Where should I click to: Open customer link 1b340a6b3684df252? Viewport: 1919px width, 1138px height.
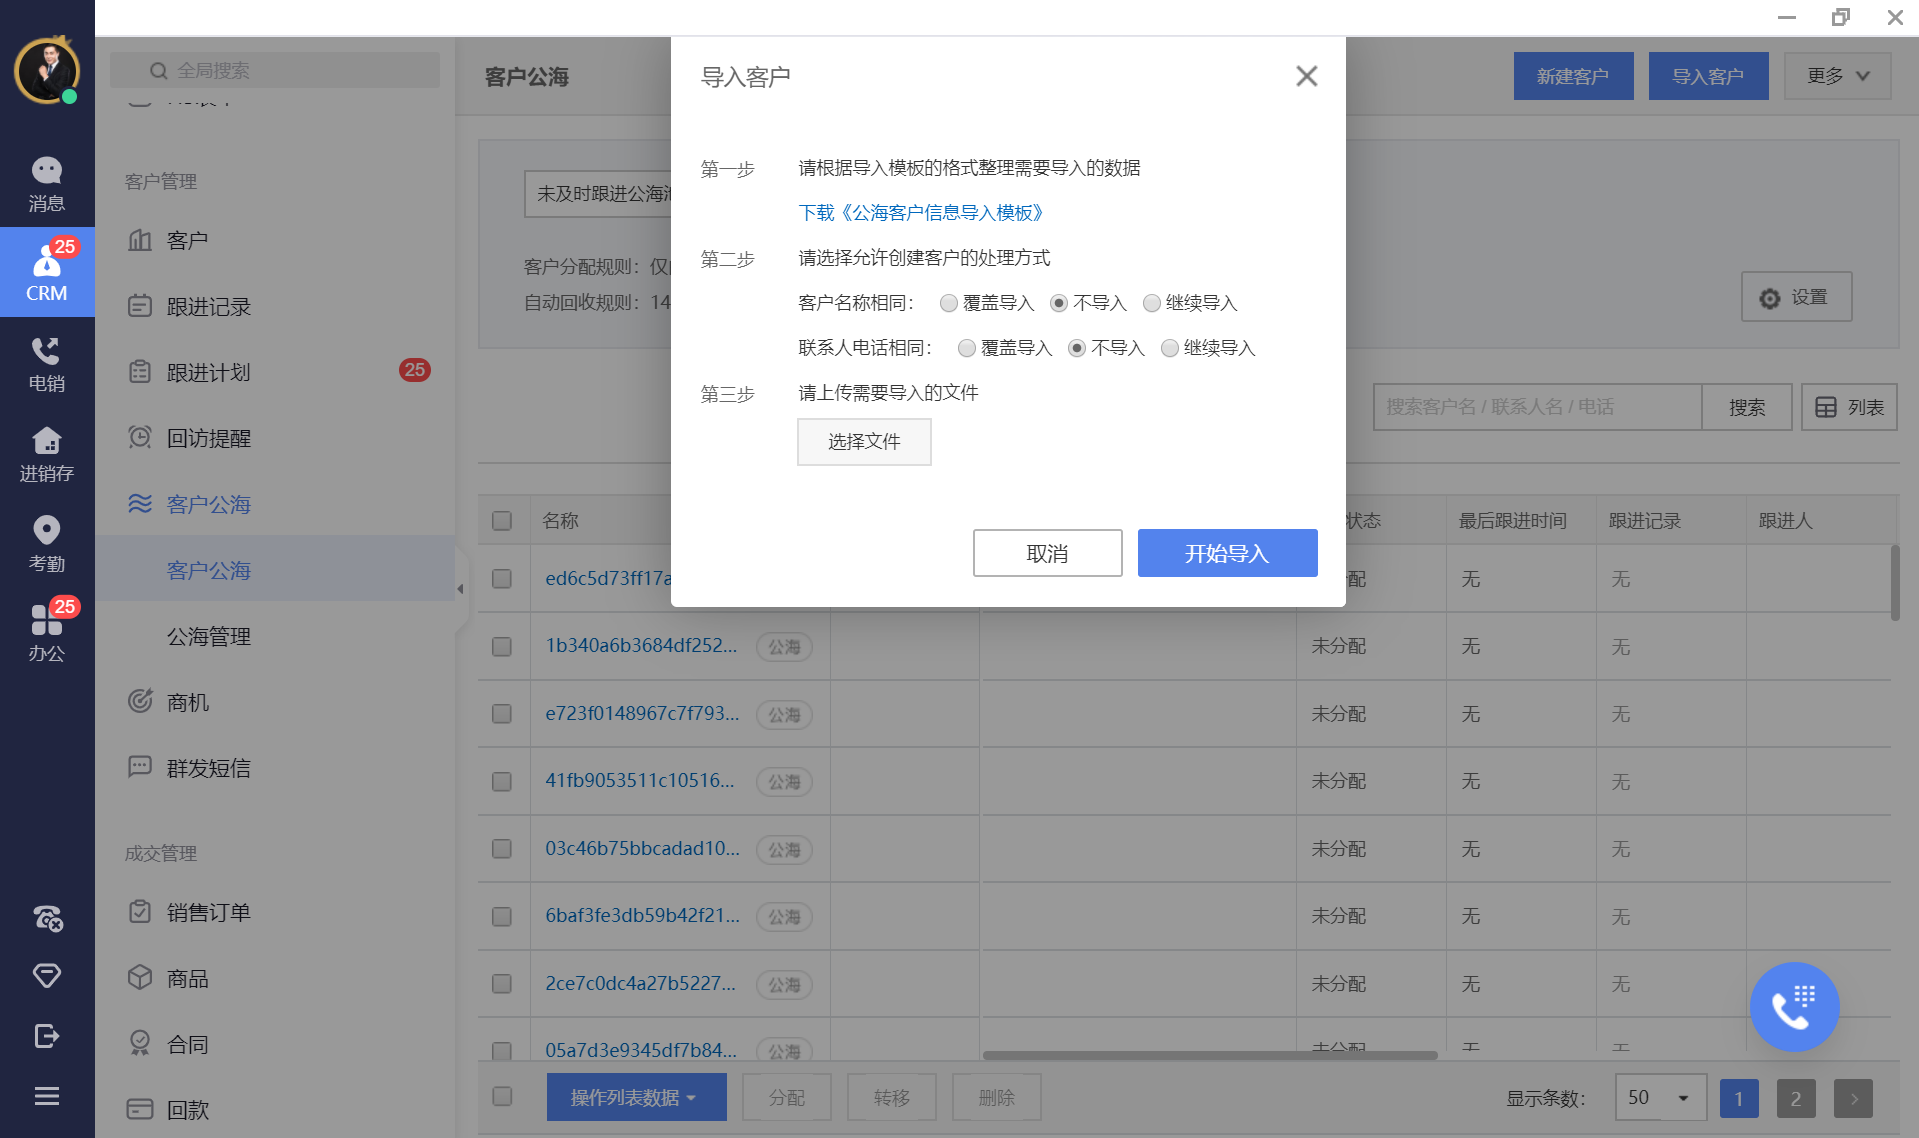coord(641,646)
